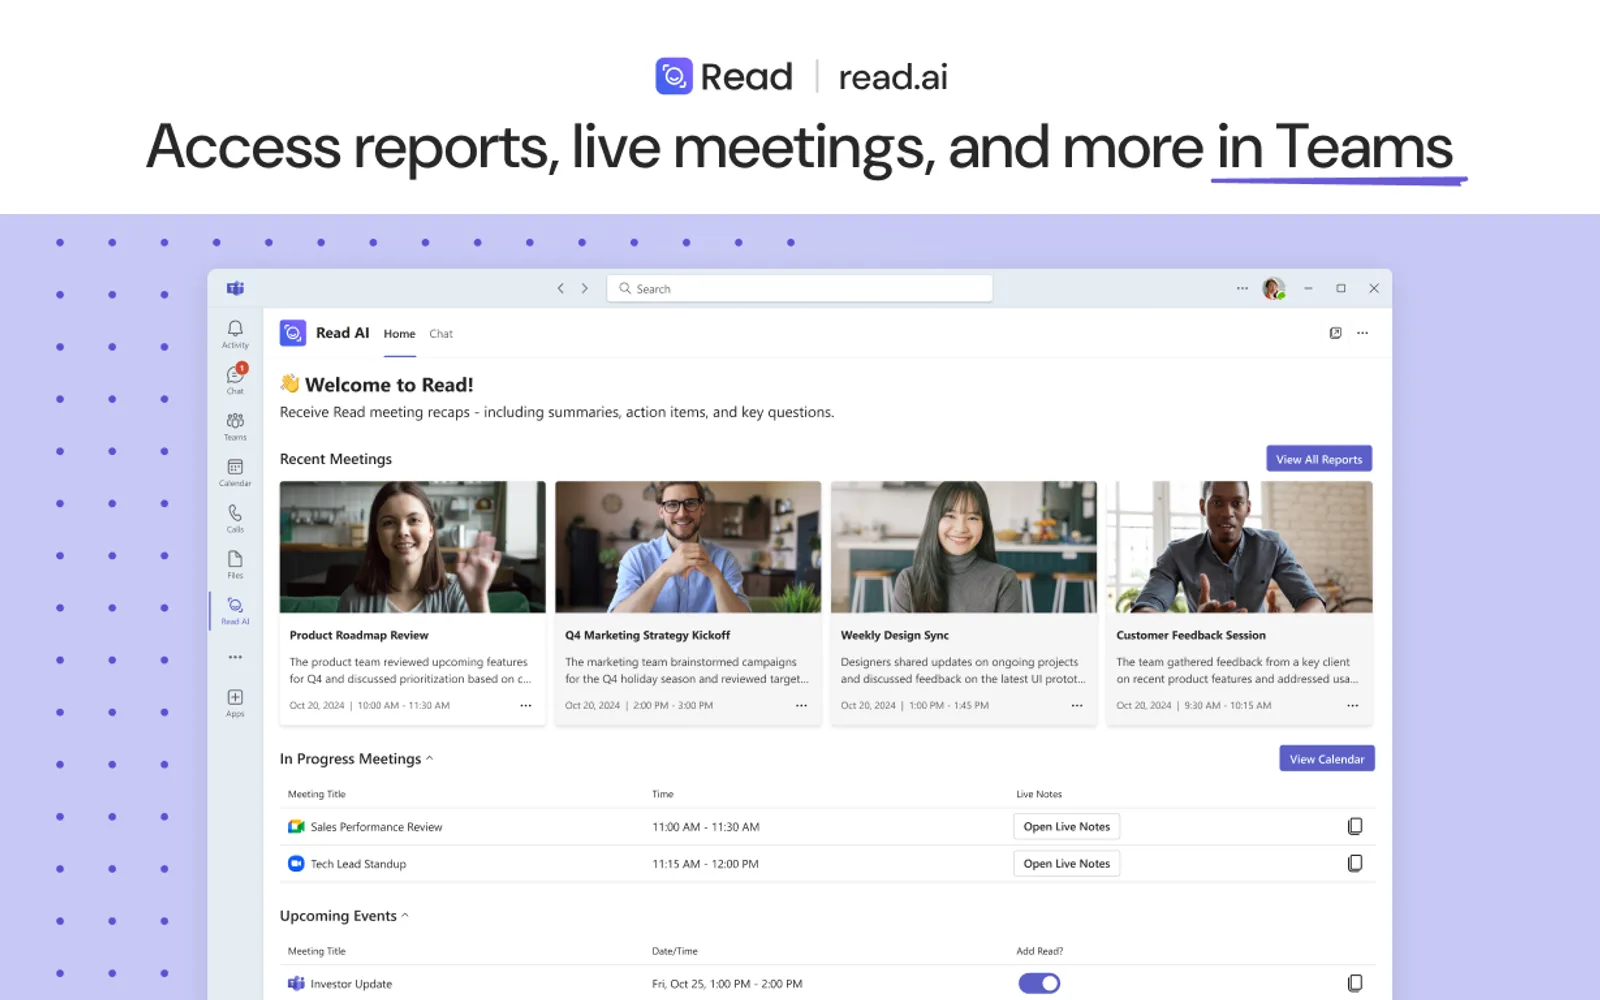The image size is (1600, 1000).
Task: Click the Search field
Action: pyautogui.click(x=800, y=288)
